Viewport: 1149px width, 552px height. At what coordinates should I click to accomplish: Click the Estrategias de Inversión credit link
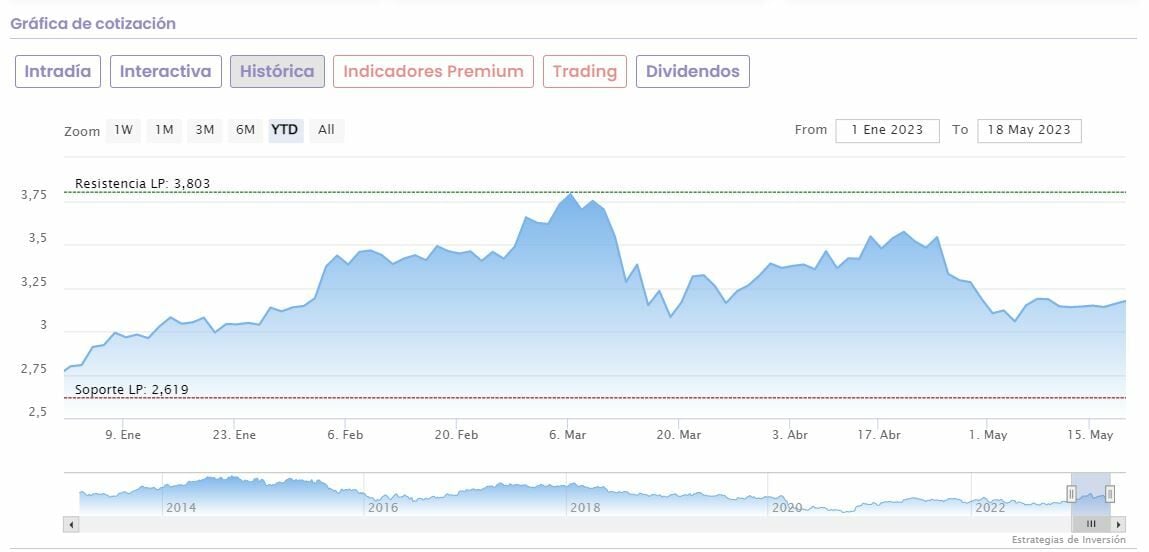(x=1068, y=540)
